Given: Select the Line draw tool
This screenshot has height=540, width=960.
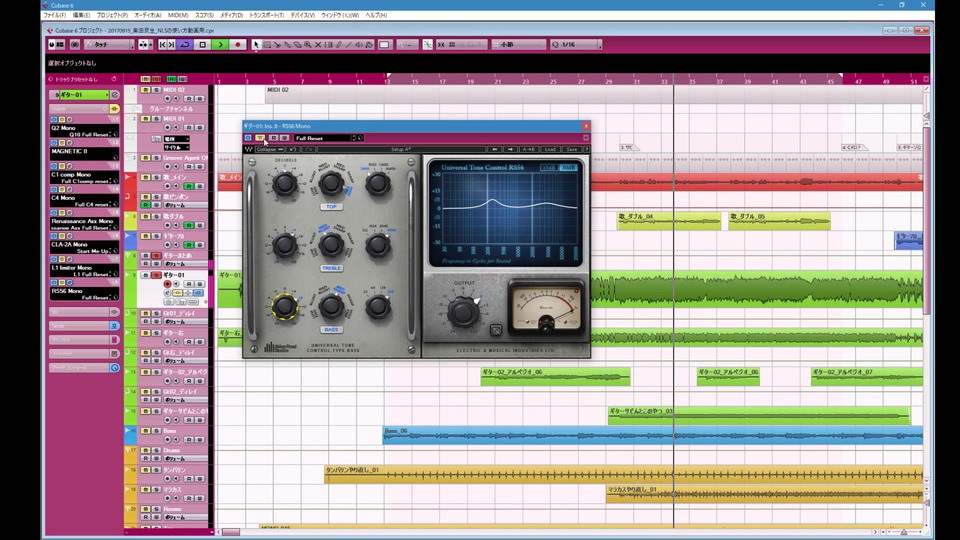Looking at the screenshot, I should pyautogui.click(x=348, y=45).
